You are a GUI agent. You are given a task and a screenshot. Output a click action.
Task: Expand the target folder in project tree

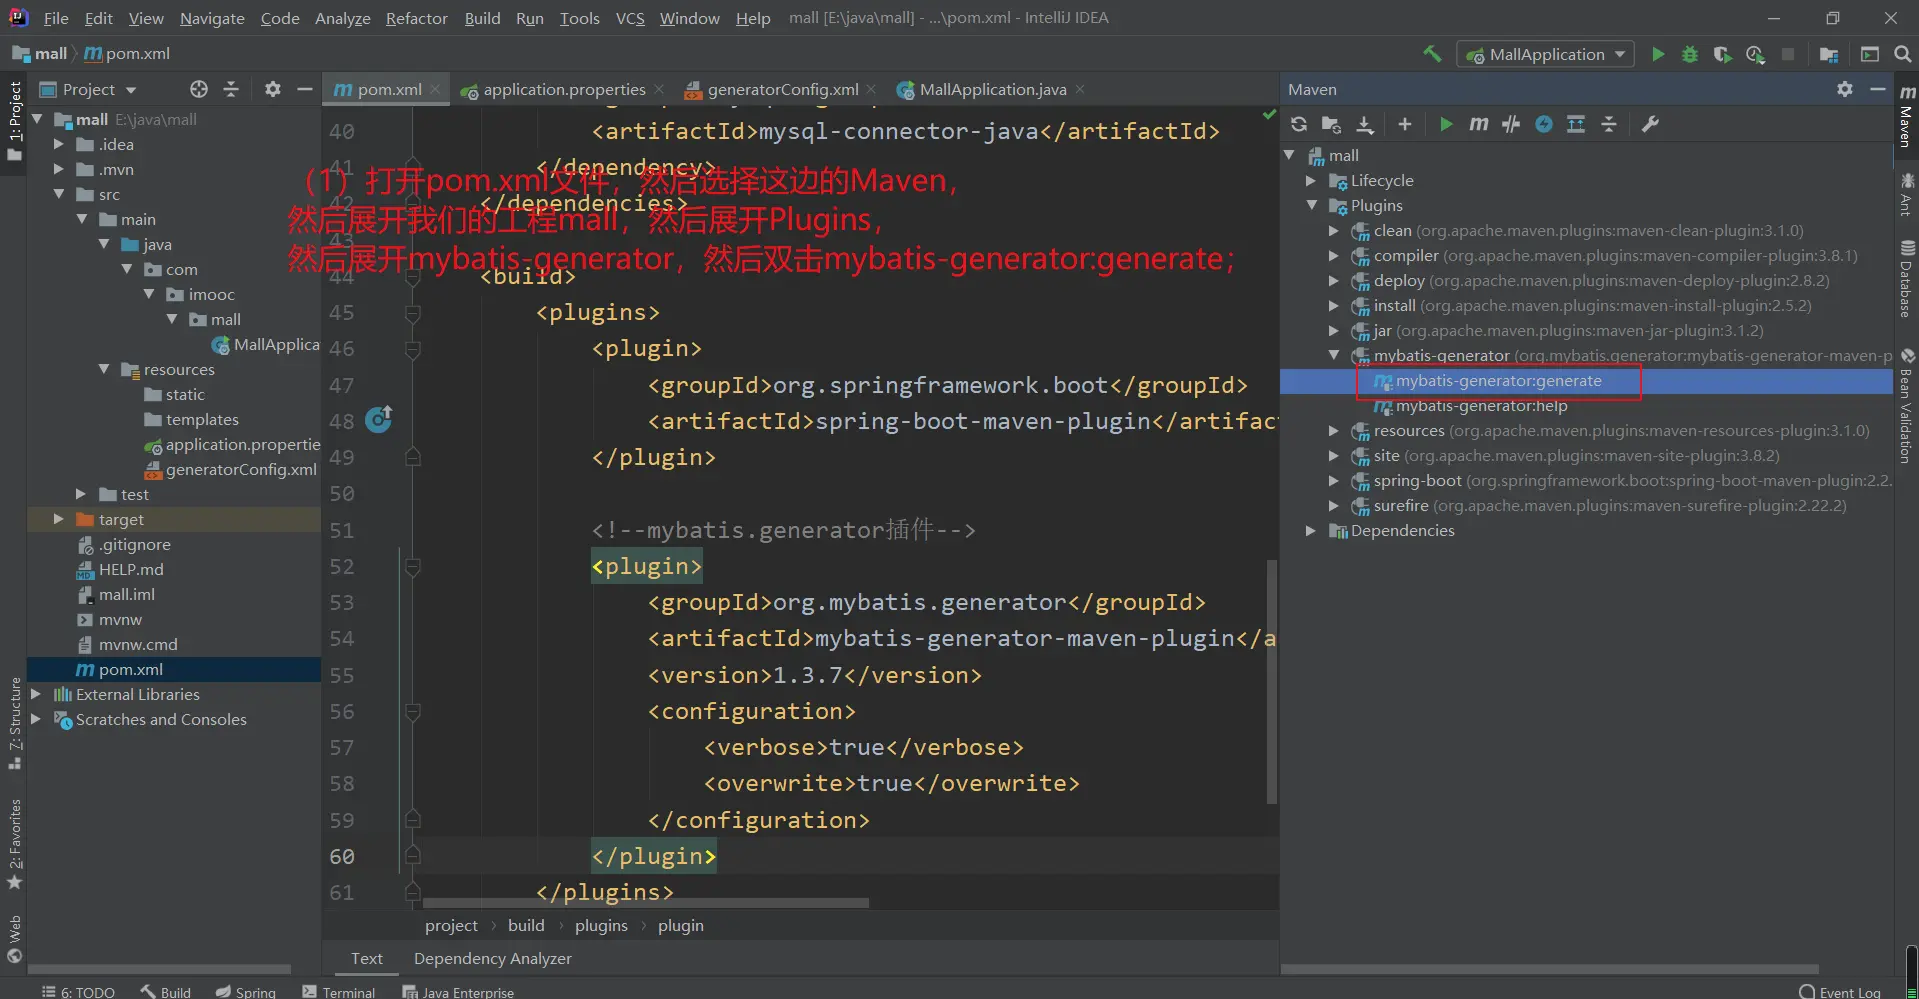point(58,520)
